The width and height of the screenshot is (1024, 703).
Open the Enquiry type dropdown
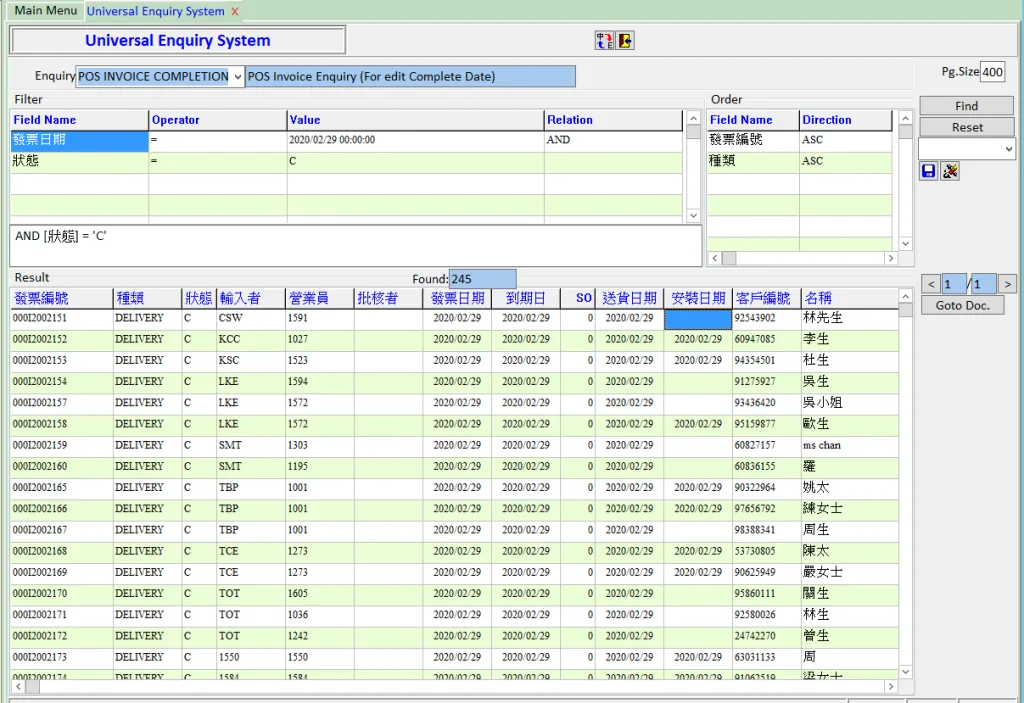point(237,77)
